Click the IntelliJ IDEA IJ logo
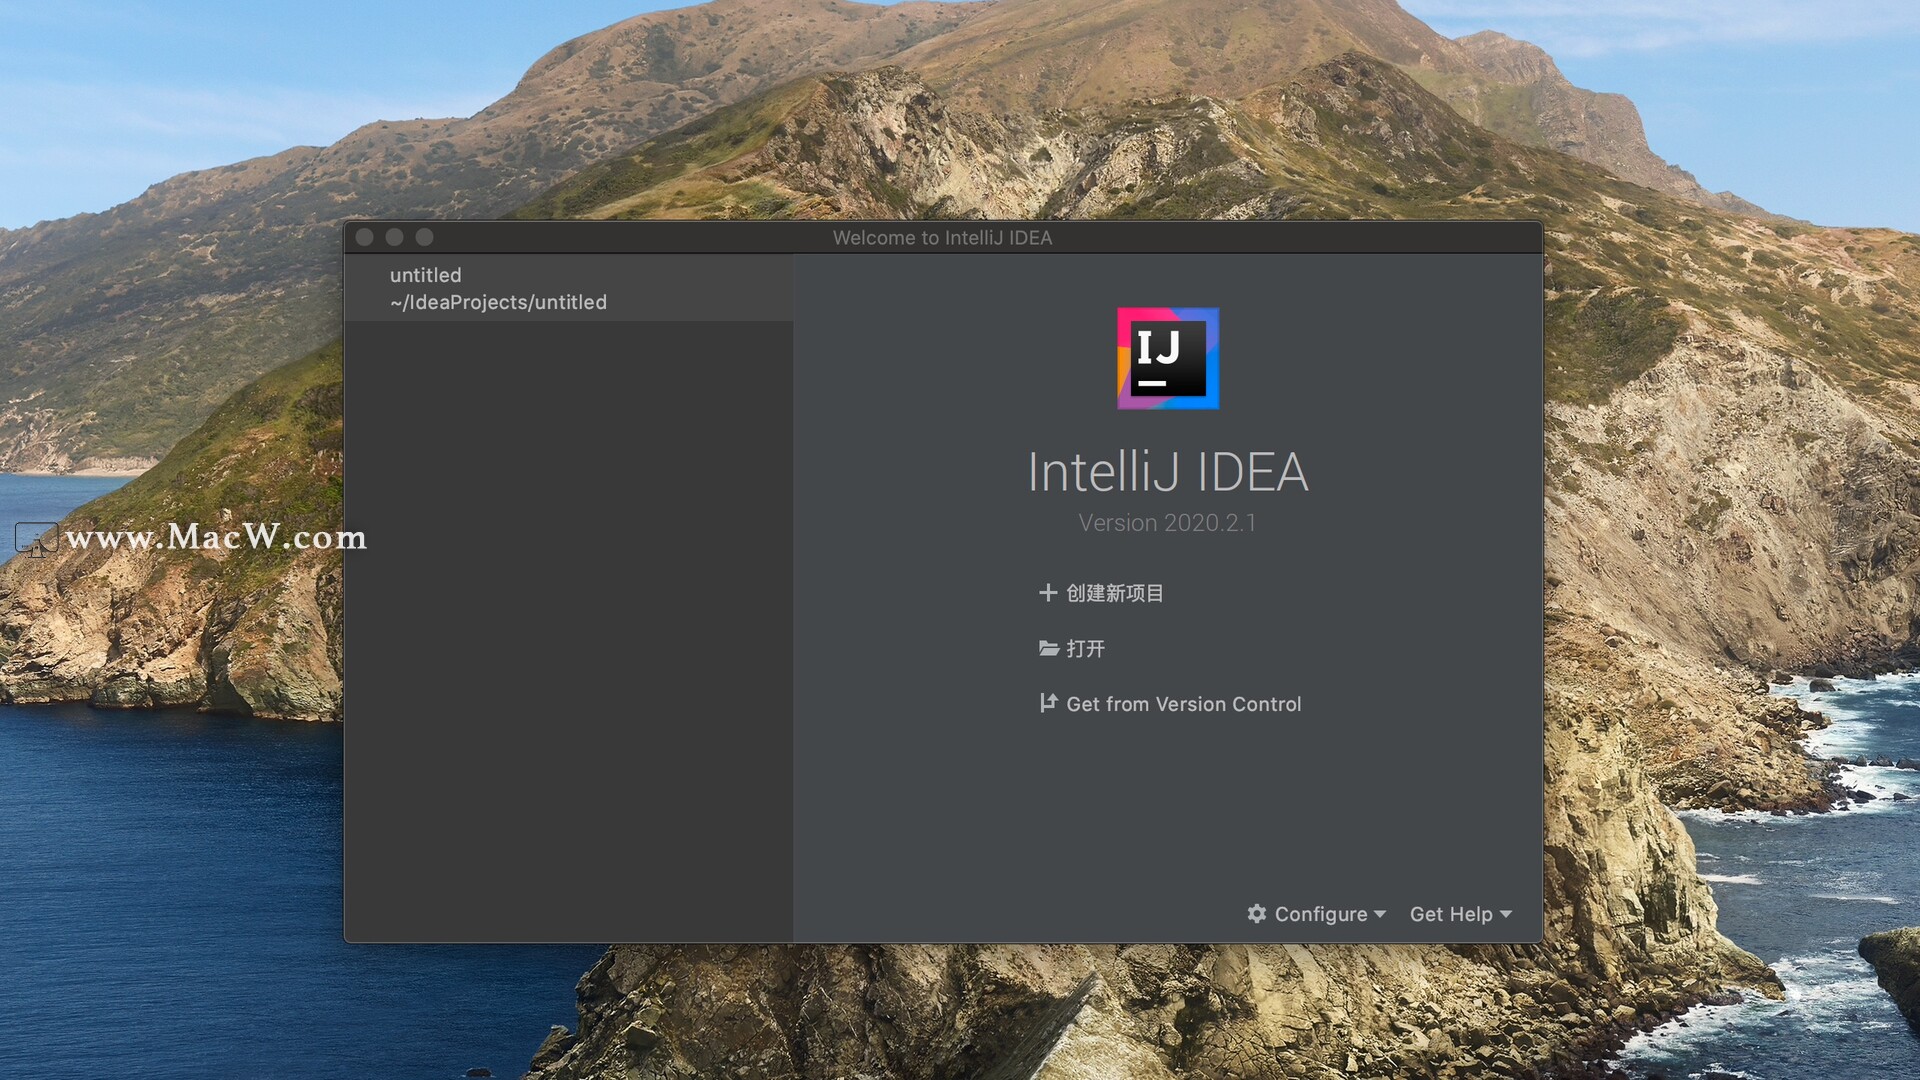The height and width of the screenshot is (1080, 1920). (1168, 358)
